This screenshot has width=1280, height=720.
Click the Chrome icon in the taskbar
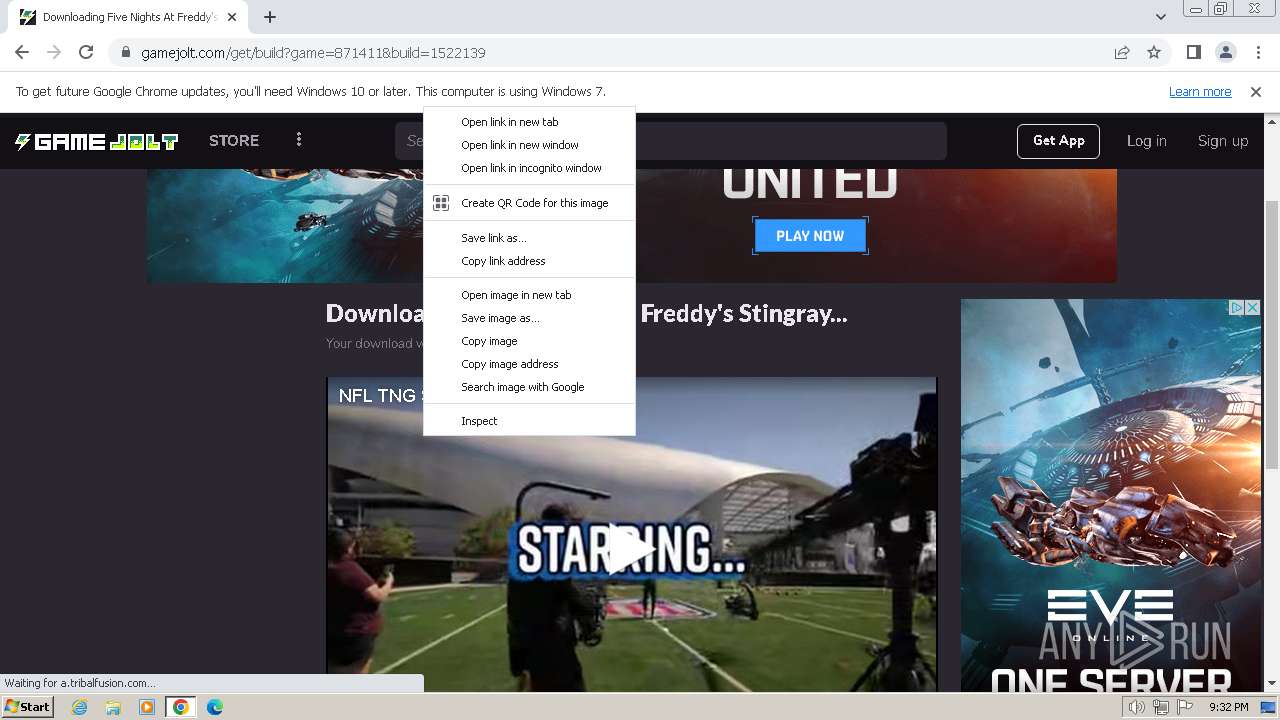(180, 707)
